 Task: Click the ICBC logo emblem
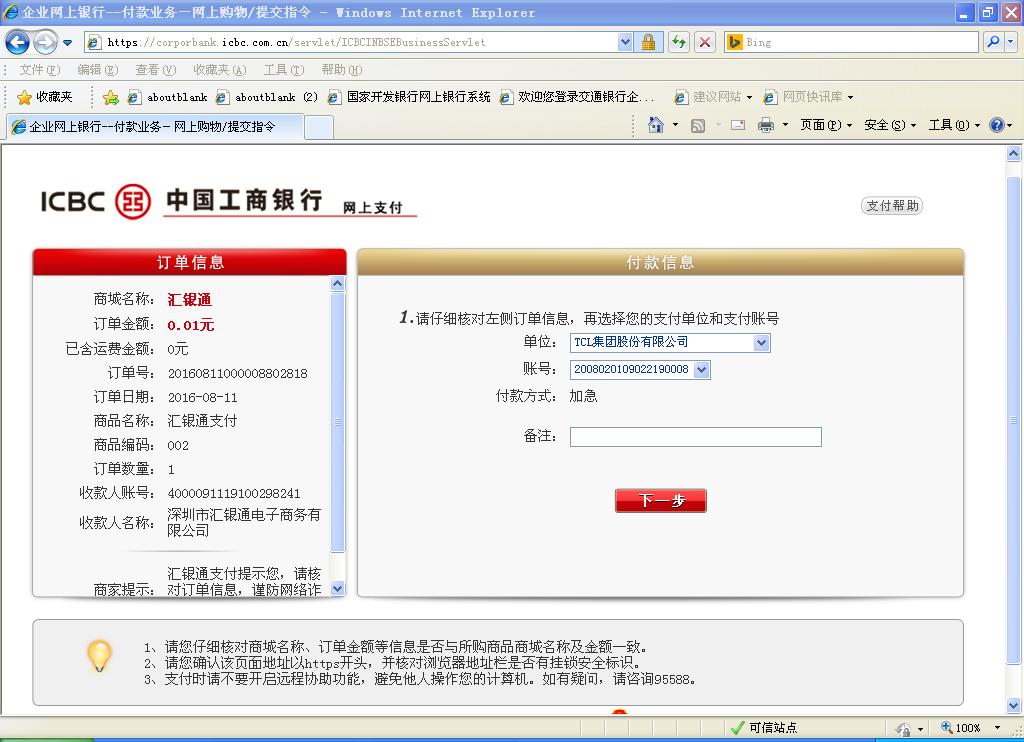[x=133, y=201]
